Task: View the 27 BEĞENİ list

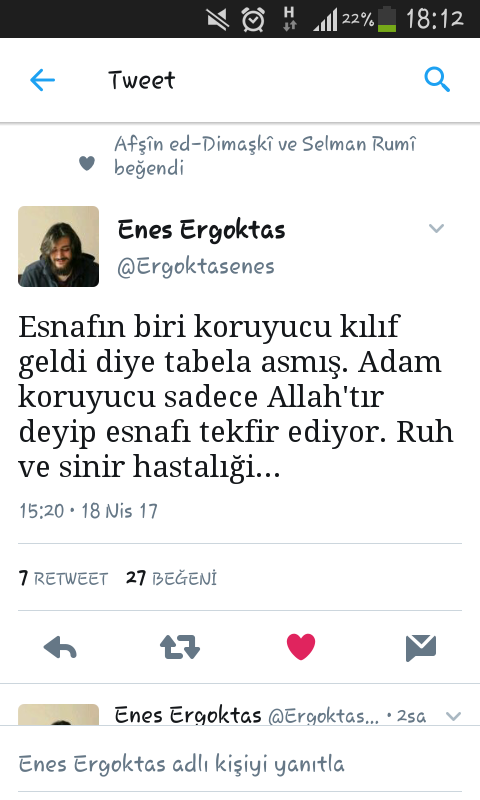Action: (x=171, y=578)
